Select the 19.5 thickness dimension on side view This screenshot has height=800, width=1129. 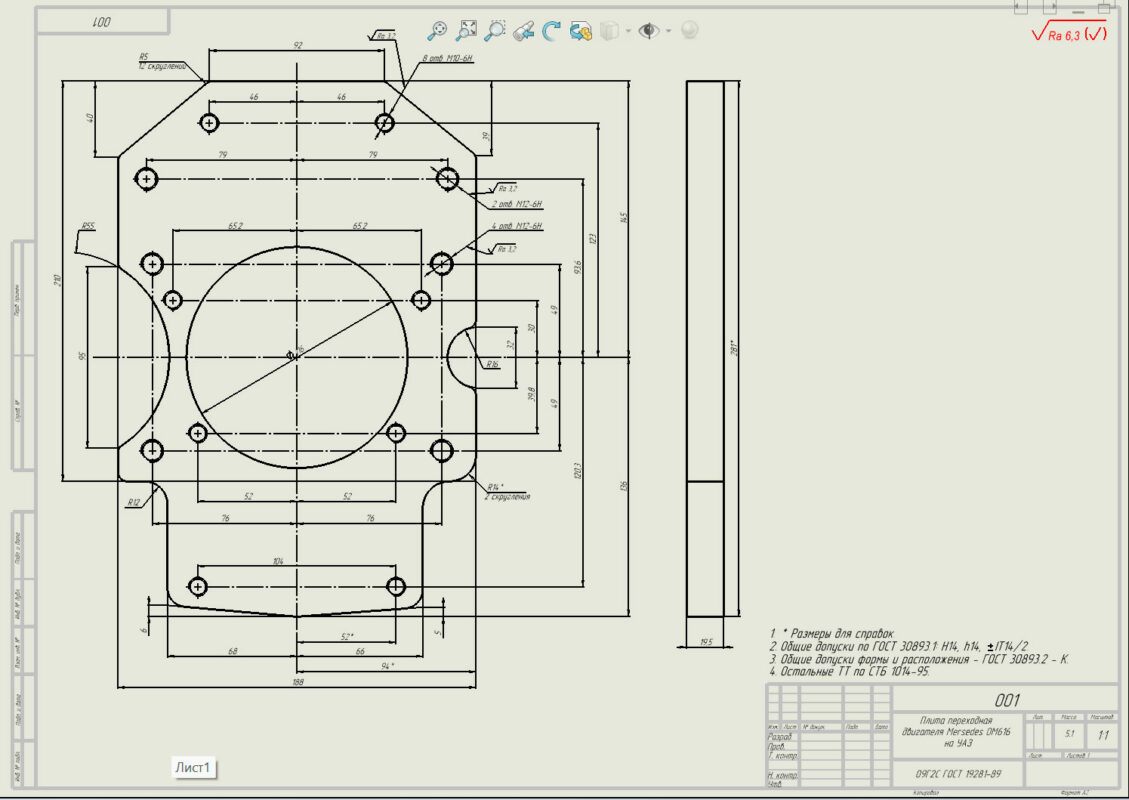pos(706,642)
